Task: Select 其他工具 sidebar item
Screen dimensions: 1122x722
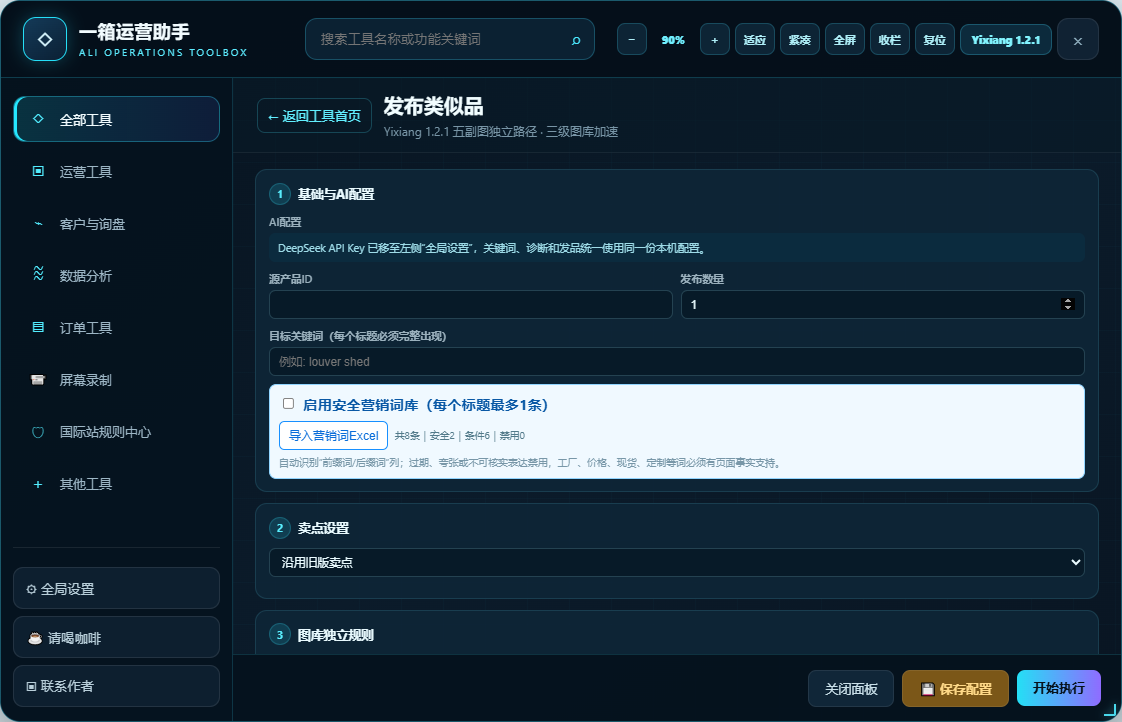Action: (117, 484)
